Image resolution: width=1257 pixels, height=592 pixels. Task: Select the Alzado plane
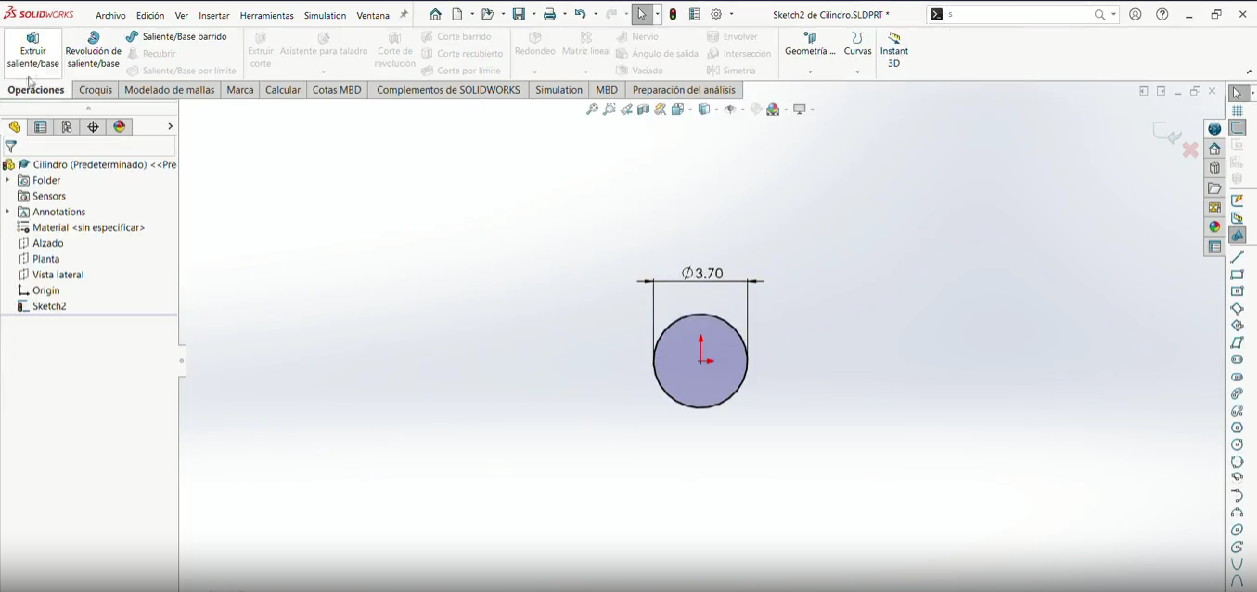(41, 243)
